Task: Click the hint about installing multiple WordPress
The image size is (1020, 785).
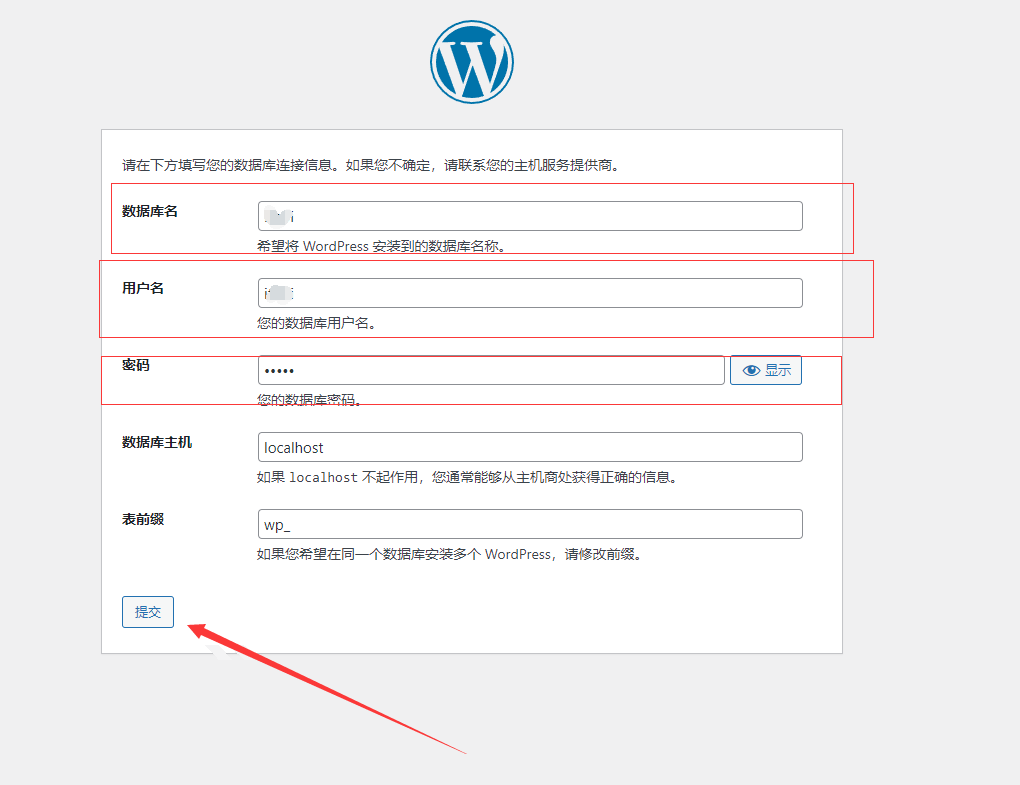Action: [x=449, y=554]
